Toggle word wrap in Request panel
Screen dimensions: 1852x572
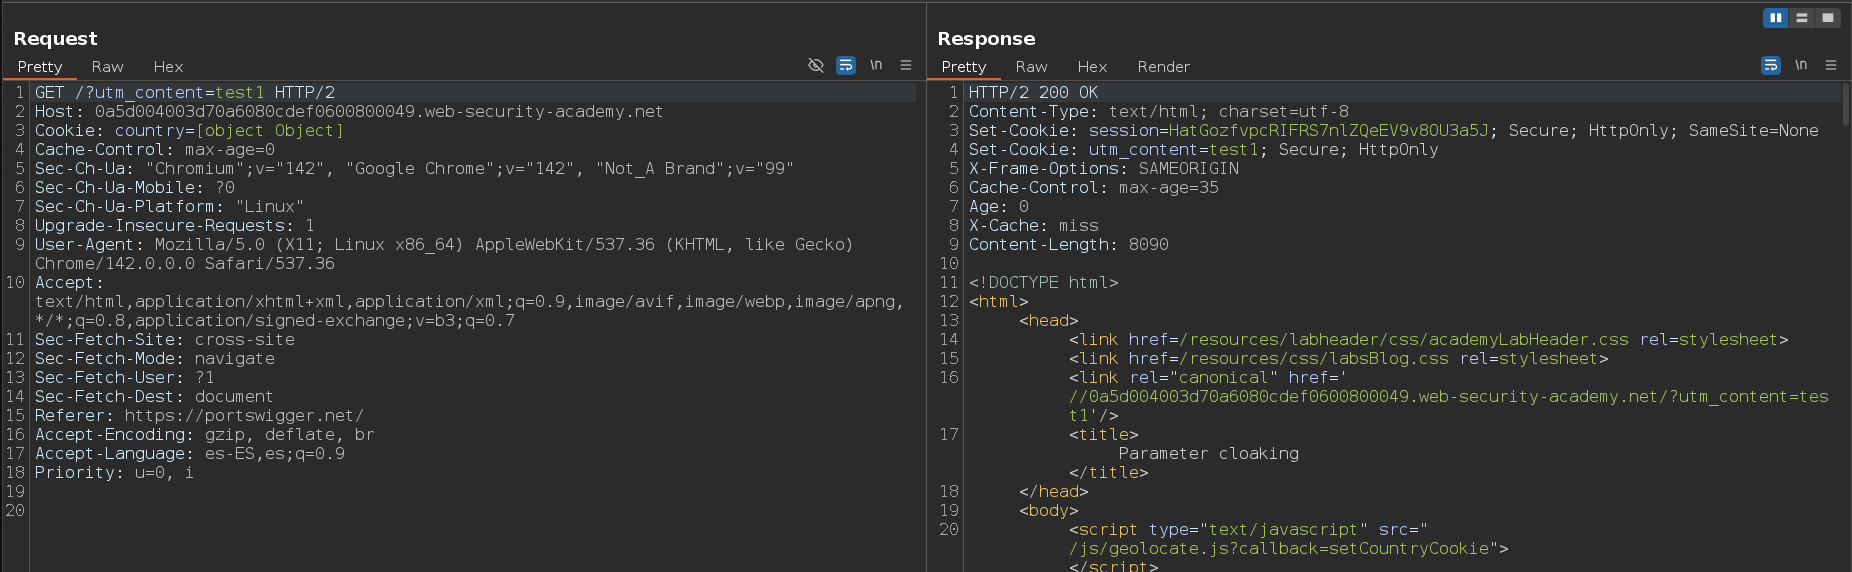pos(846,66)
